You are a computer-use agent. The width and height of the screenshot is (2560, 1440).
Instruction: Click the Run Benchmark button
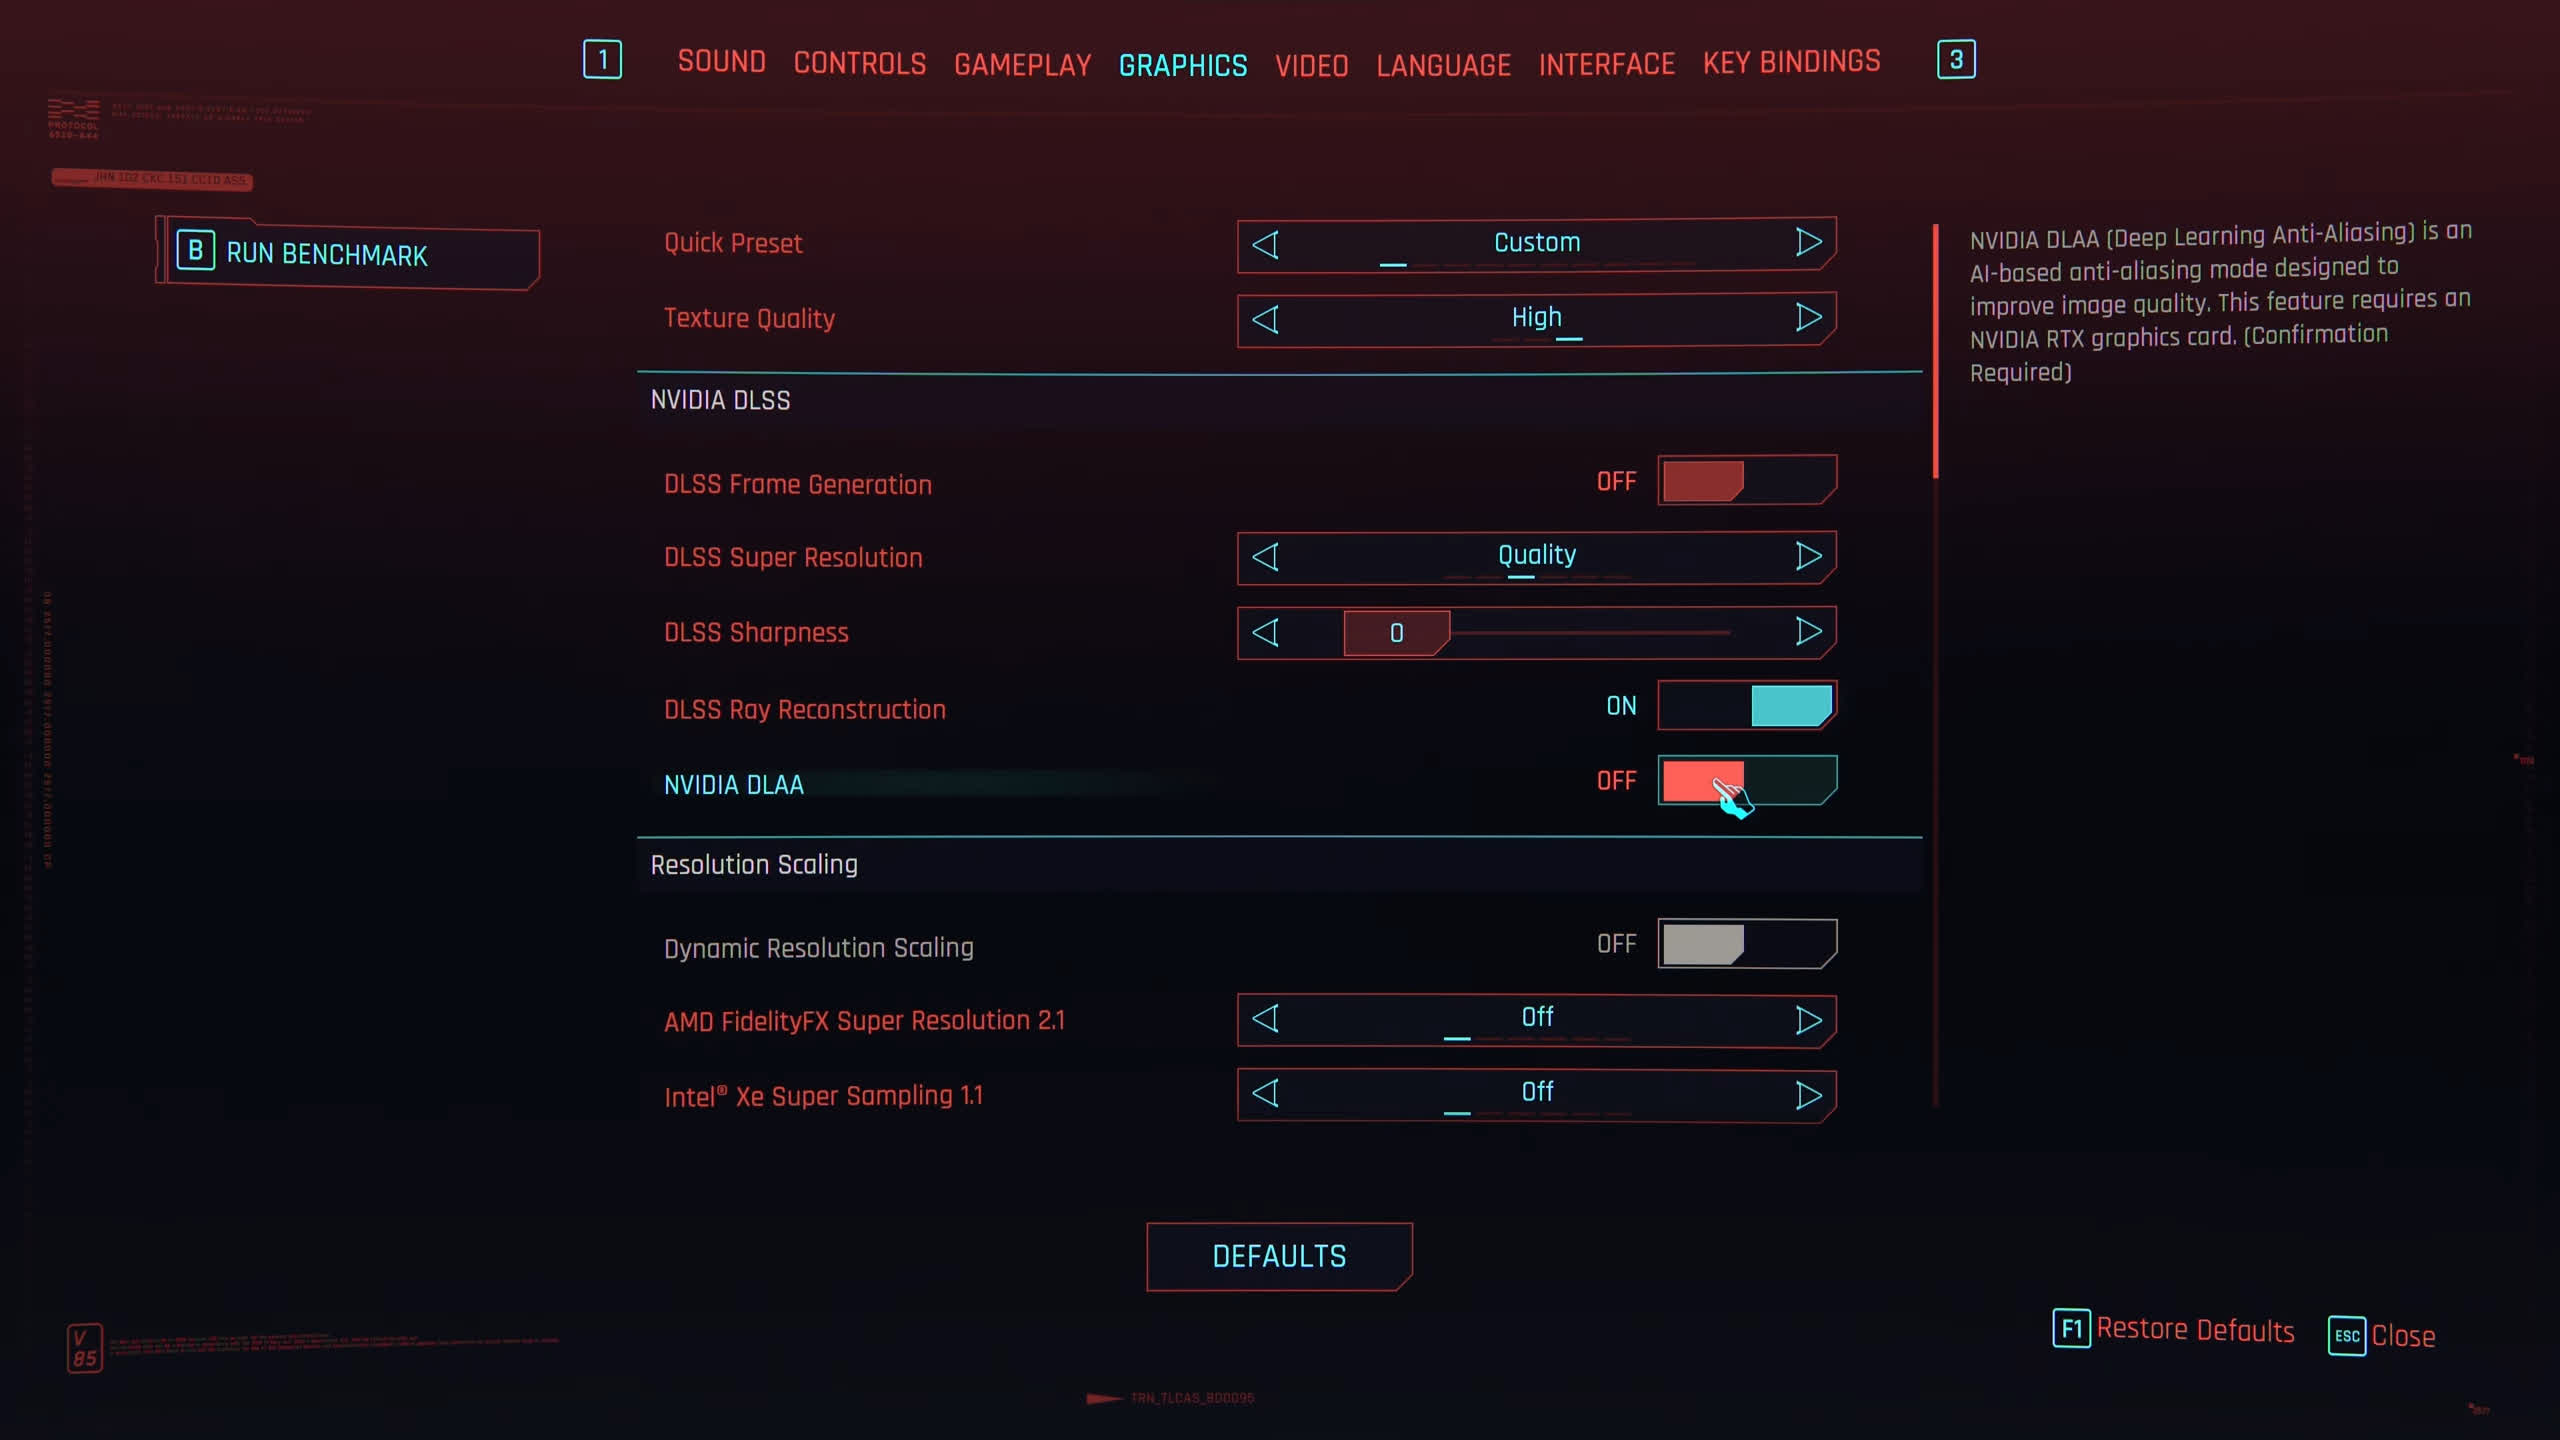pyautogui.click(x=349, y=253)
